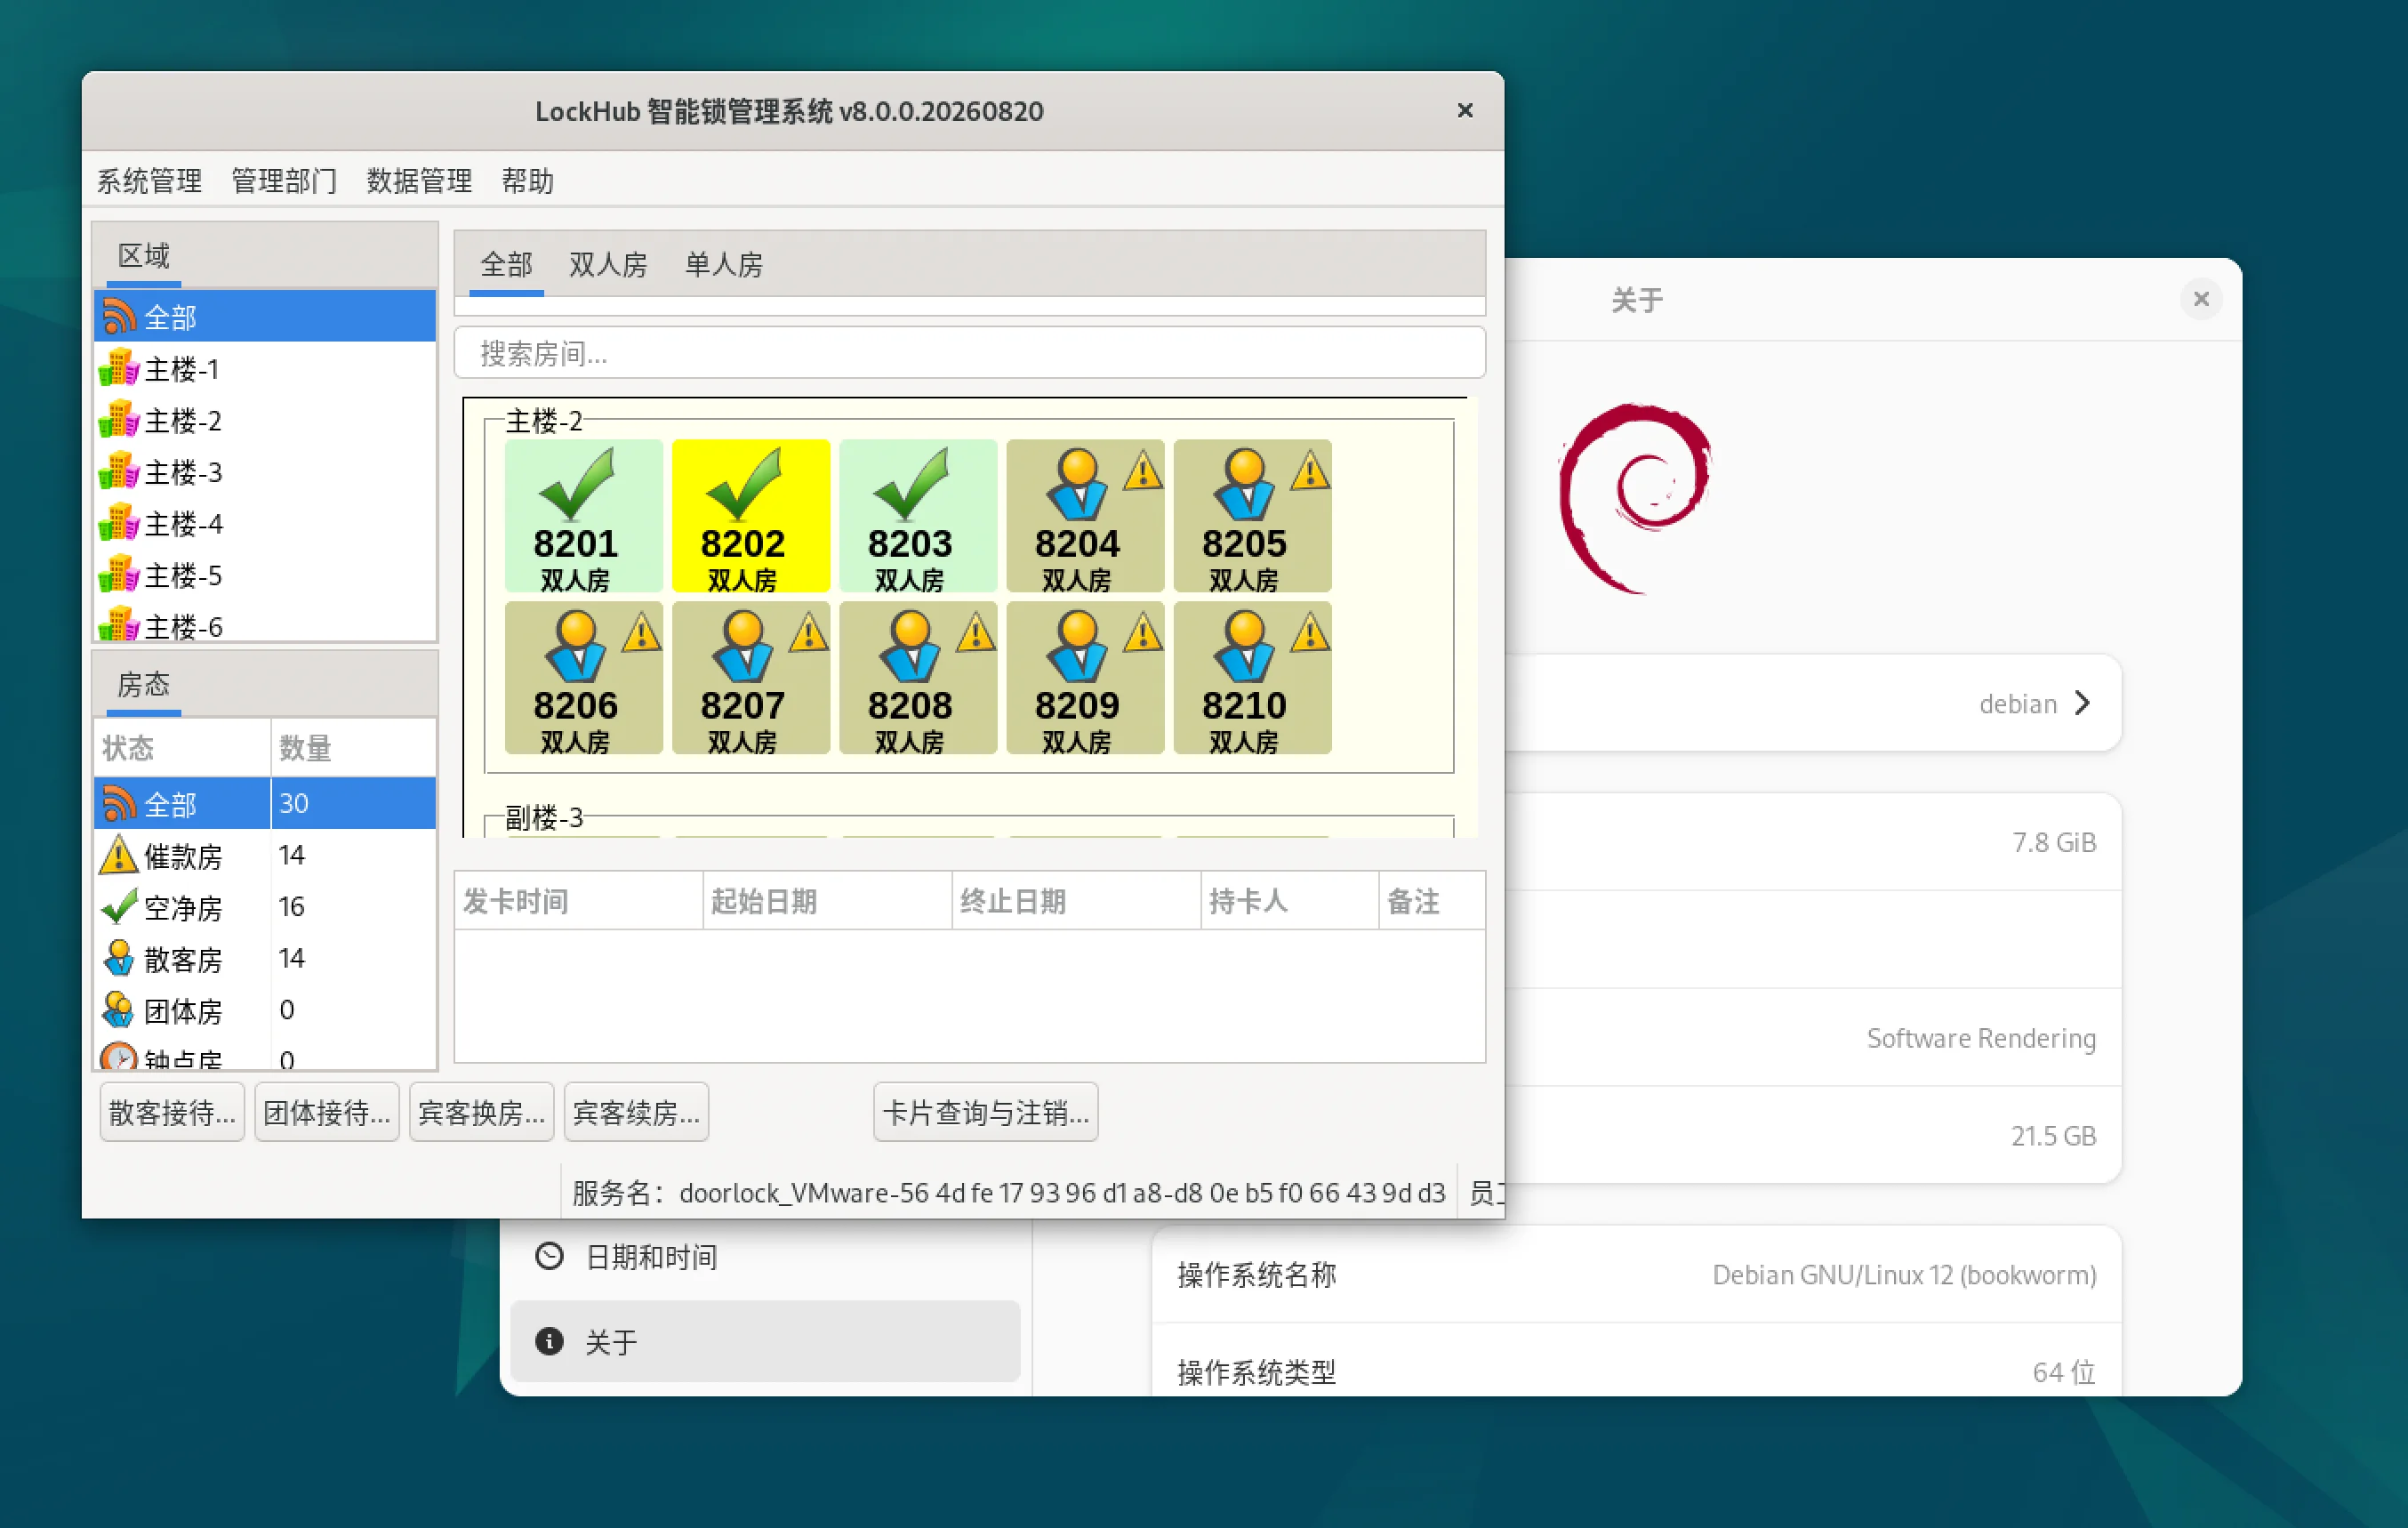Open the 管理部门 menu

[x=284, y=181]
